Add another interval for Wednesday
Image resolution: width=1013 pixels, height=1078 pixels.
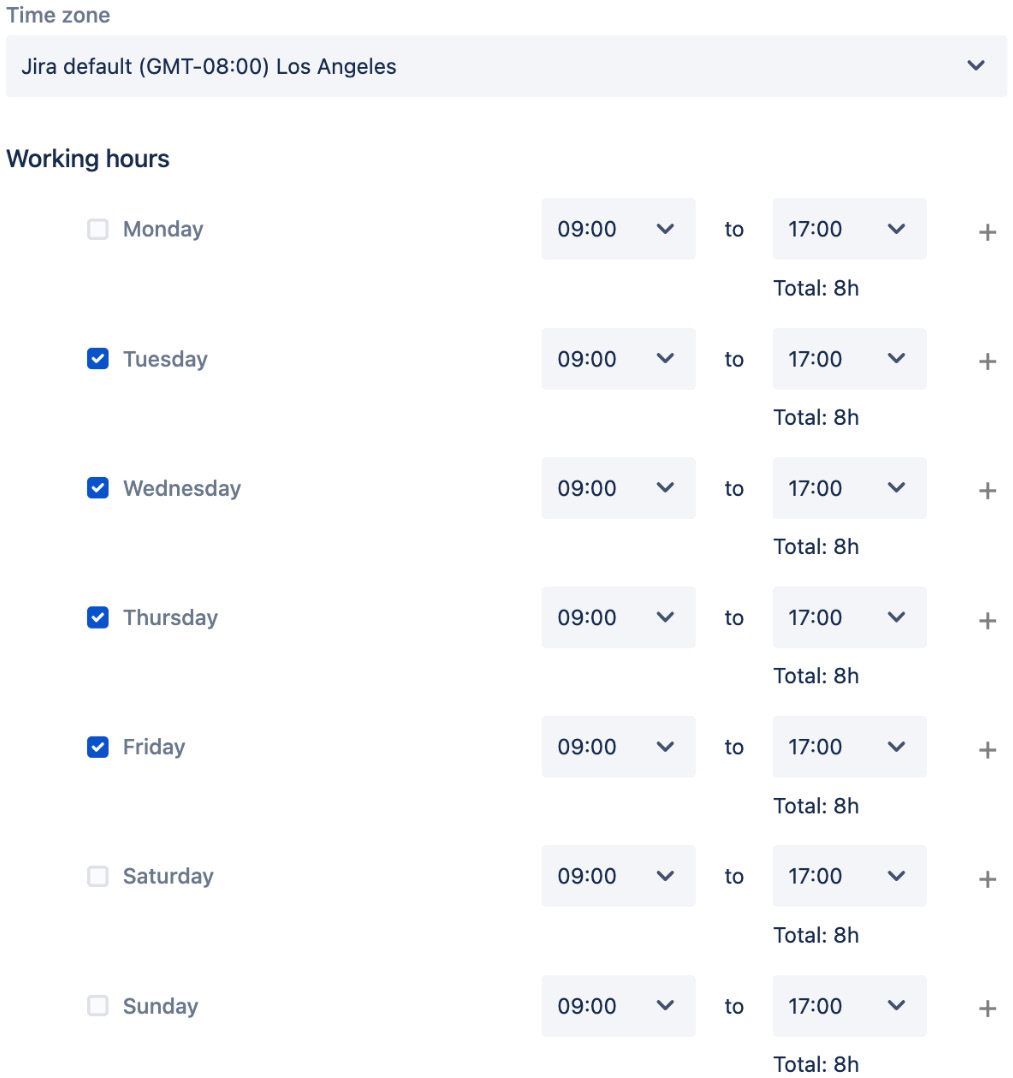click(x=987, y=490)
